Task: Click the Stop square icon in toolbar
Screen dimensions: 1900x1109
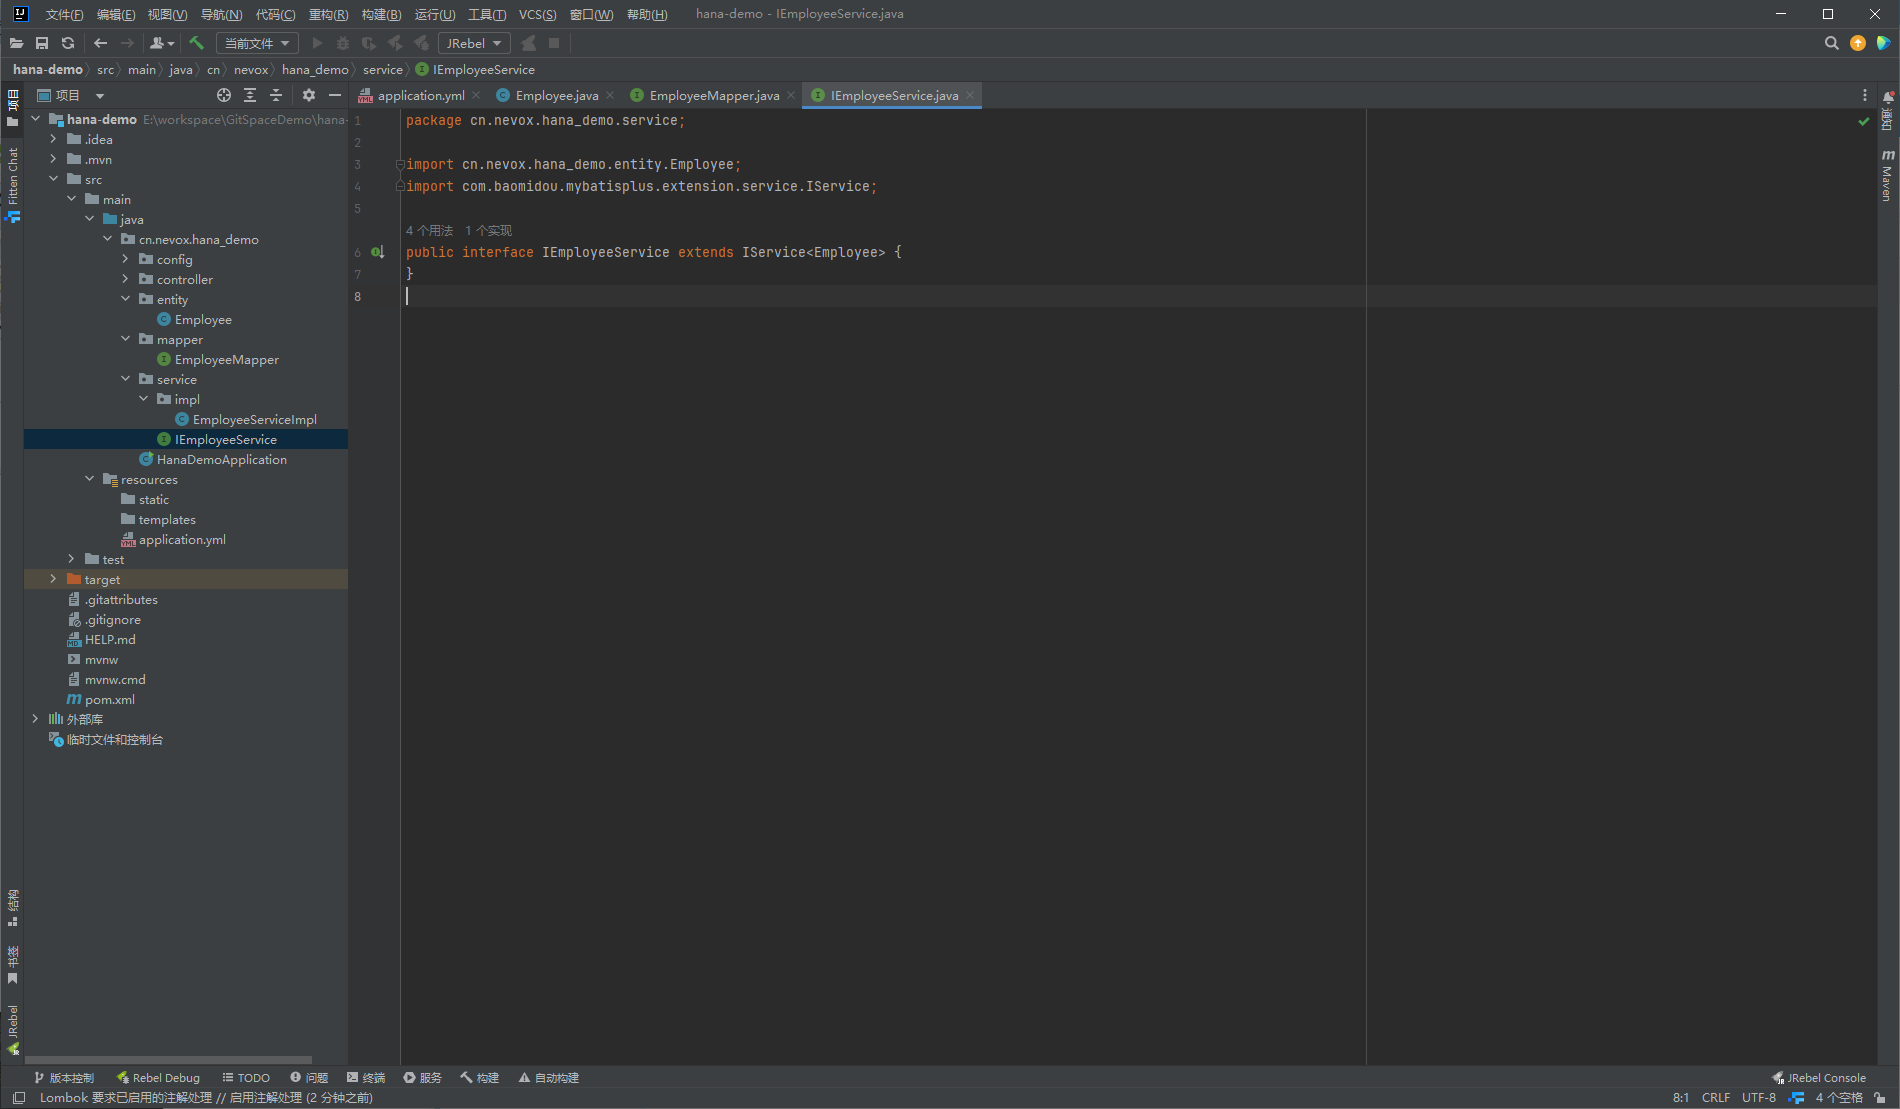Action: coord(554,43)
